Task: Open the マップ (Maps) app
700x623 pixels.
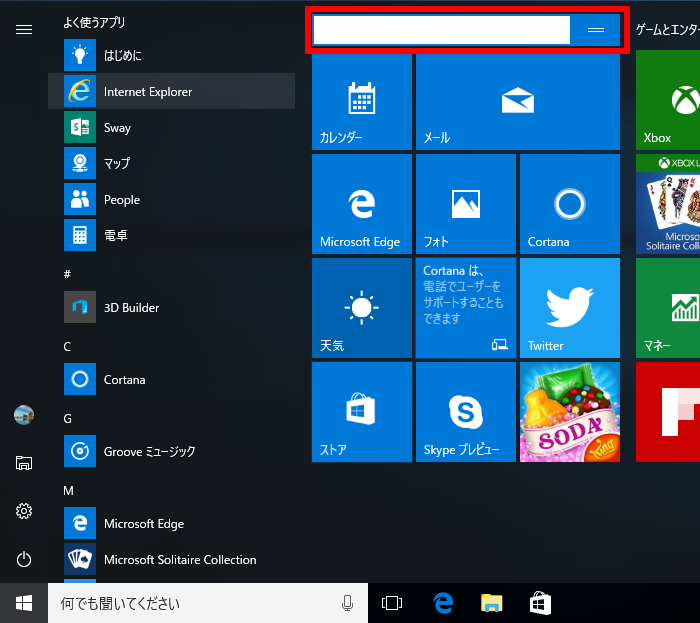Action: tap(171, 163)
